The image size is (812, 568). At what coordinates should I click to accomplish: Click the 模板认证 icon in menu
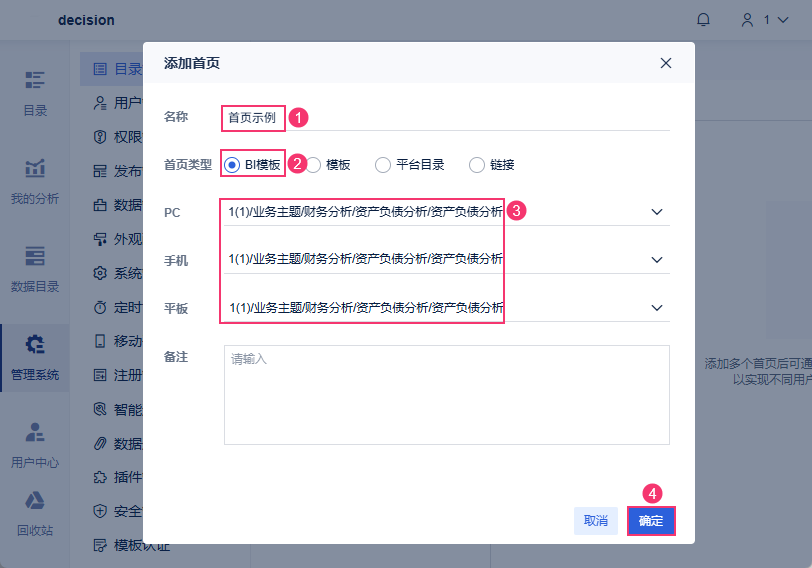[100, 545]
